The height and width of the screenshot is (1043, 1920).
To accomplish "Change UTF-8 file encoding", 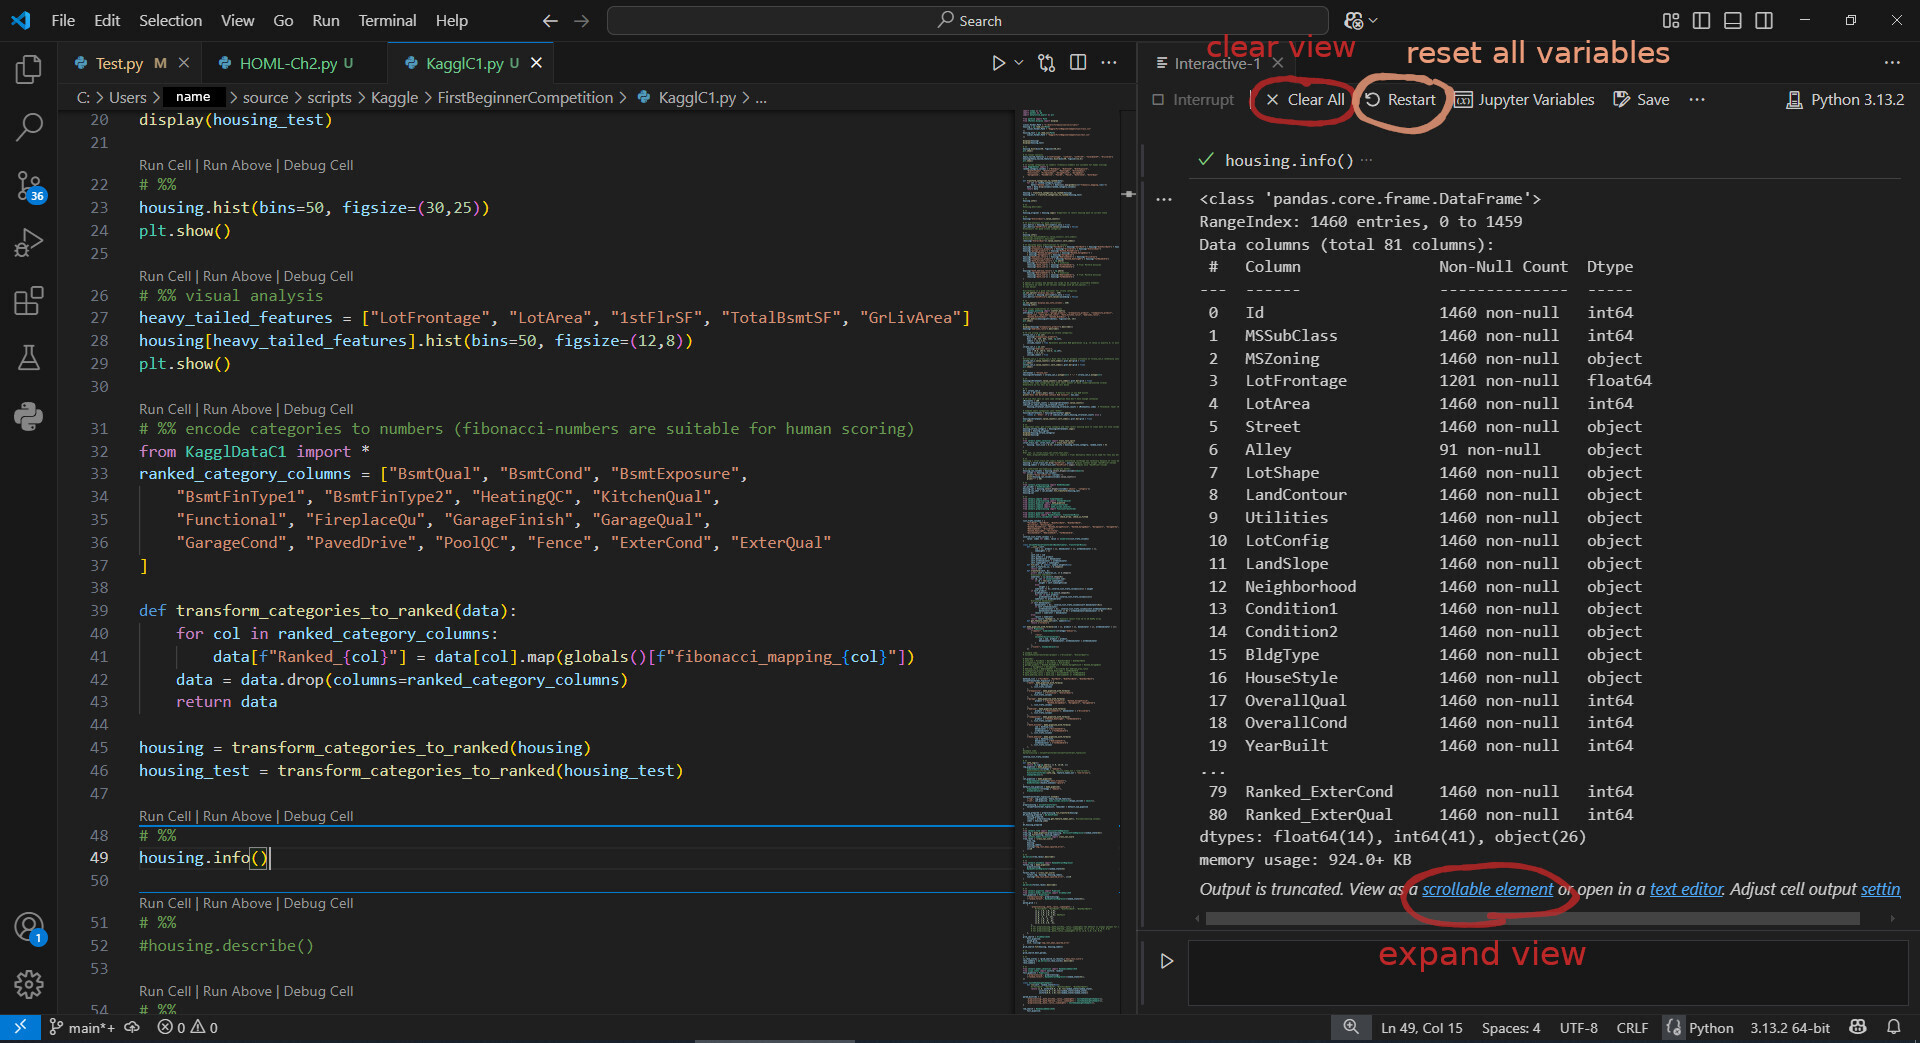I will click(x=1578, y=1027).
